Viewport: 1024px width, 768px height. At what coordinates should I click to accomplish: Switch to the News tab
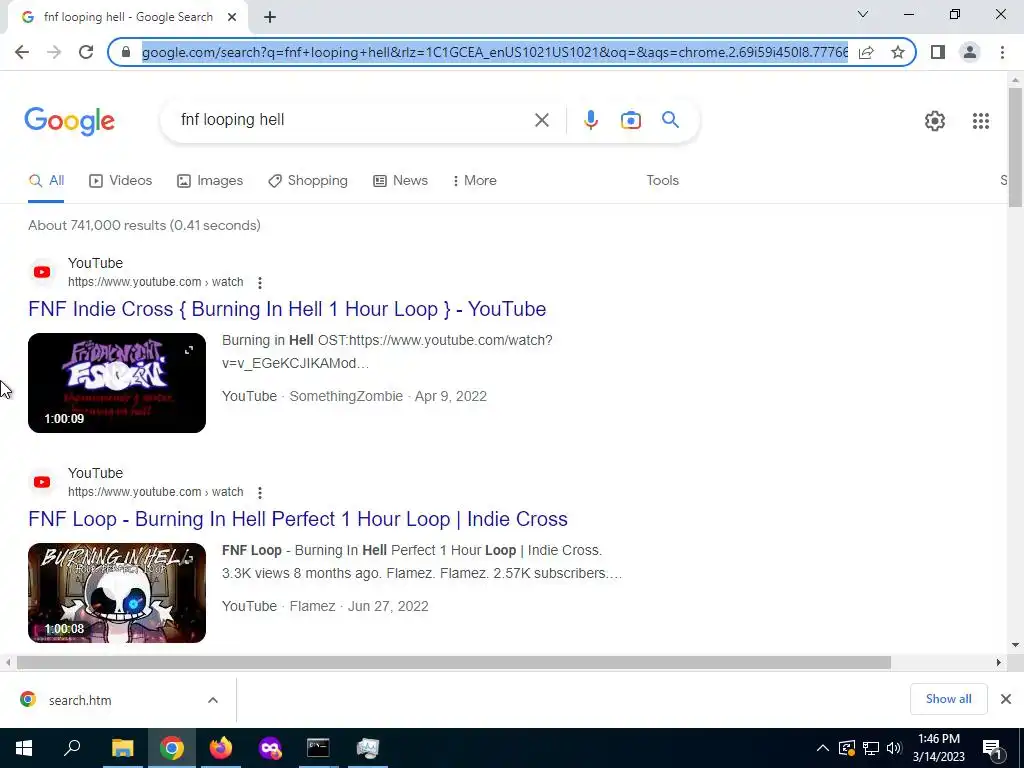coord(400,181)
